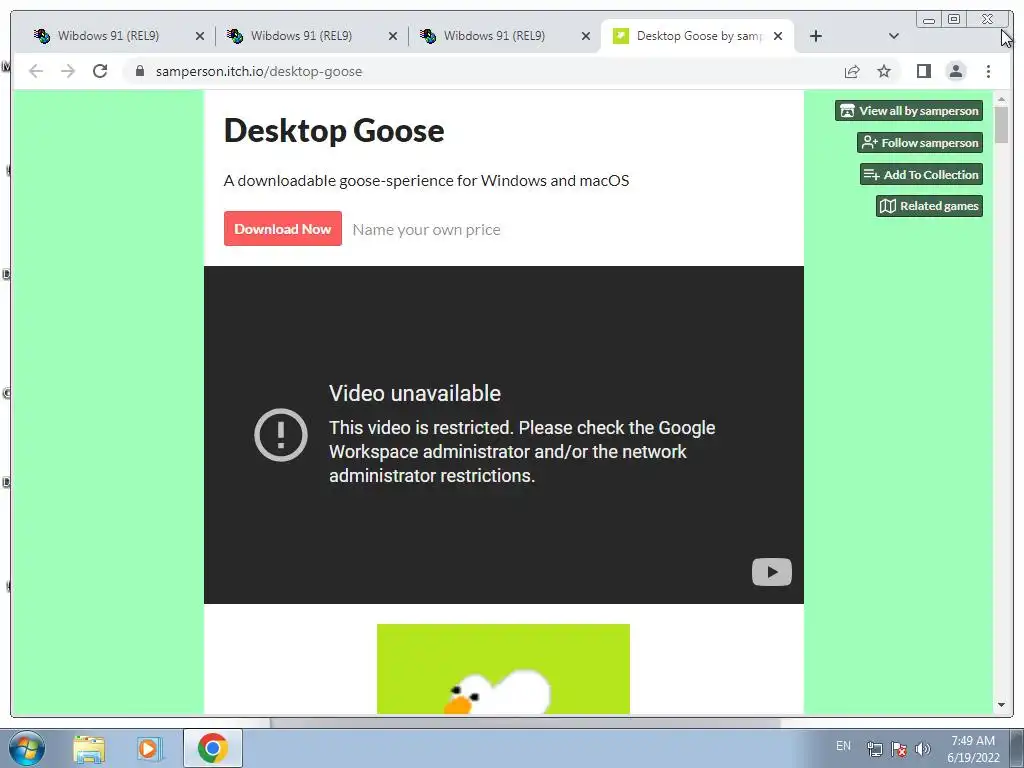Click the goose-sperience tagline text
This screenshot has height=768, width=1024.
coord(426,180)
